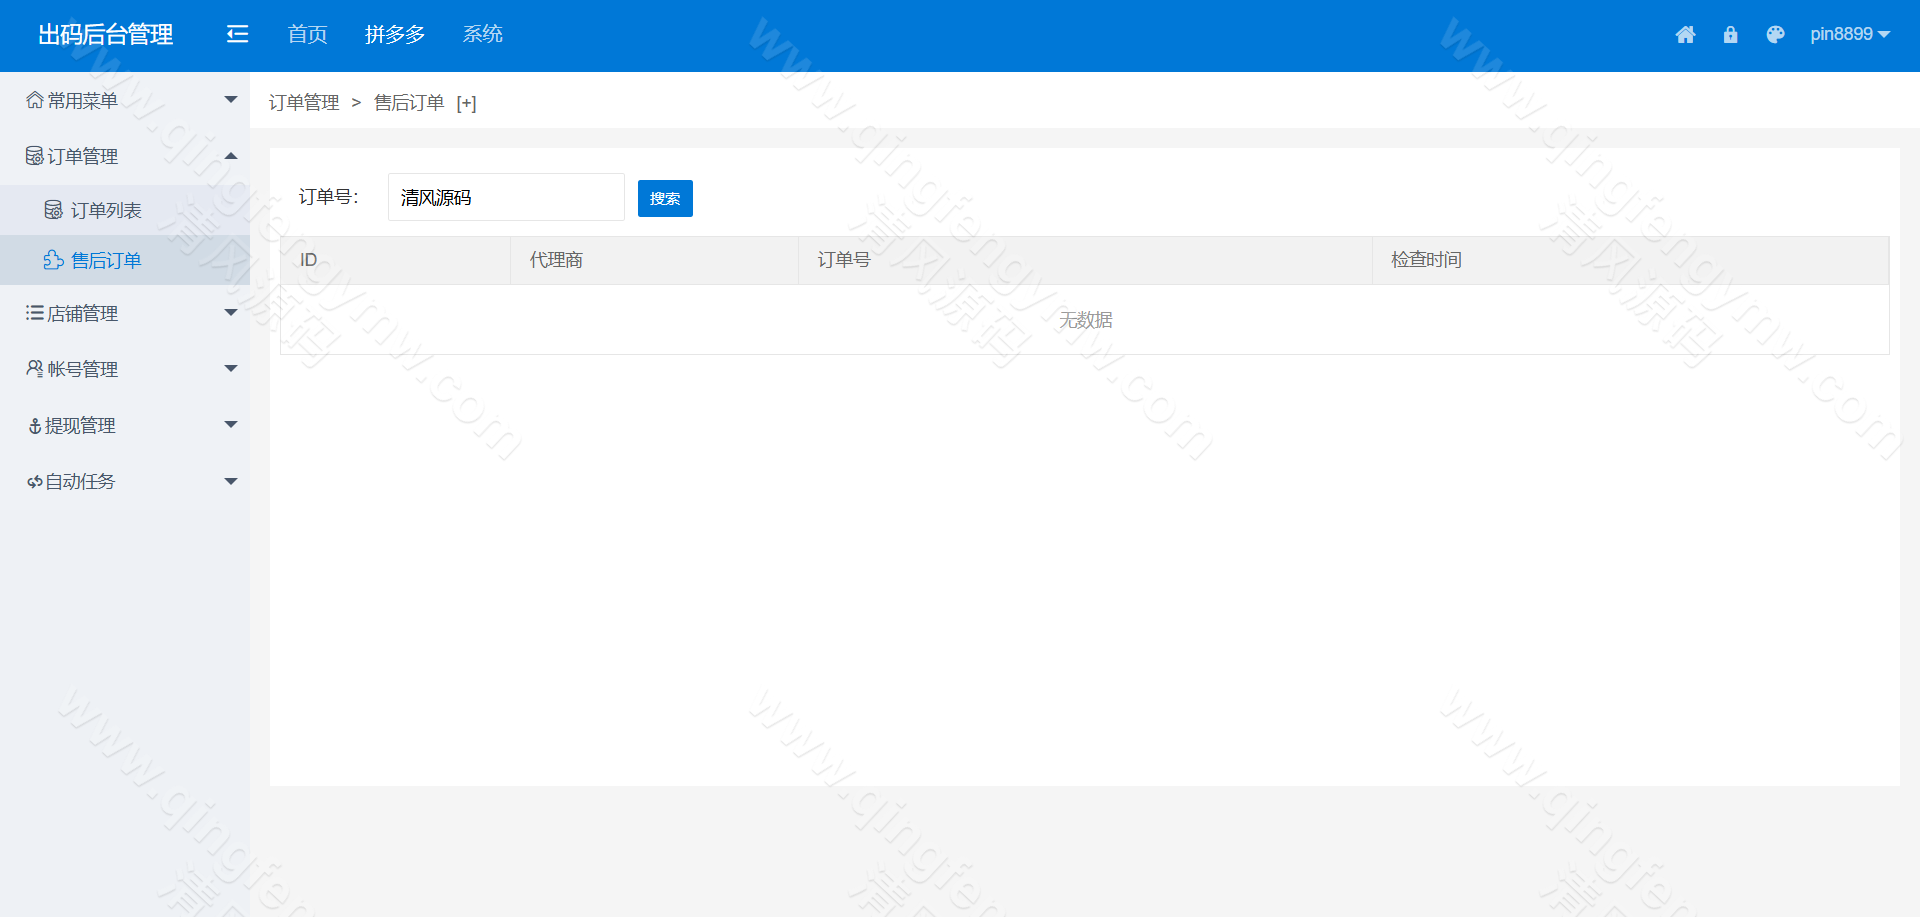Click the [+] beside 售后订单 breadcrumb
Screen dimensions: 1920x917
point(467,102)
